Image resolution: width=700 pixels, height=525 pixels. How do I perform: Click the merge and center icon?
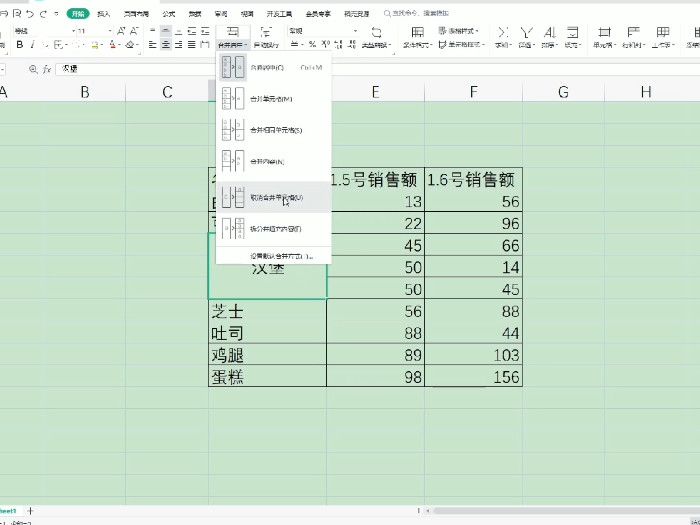233,31
